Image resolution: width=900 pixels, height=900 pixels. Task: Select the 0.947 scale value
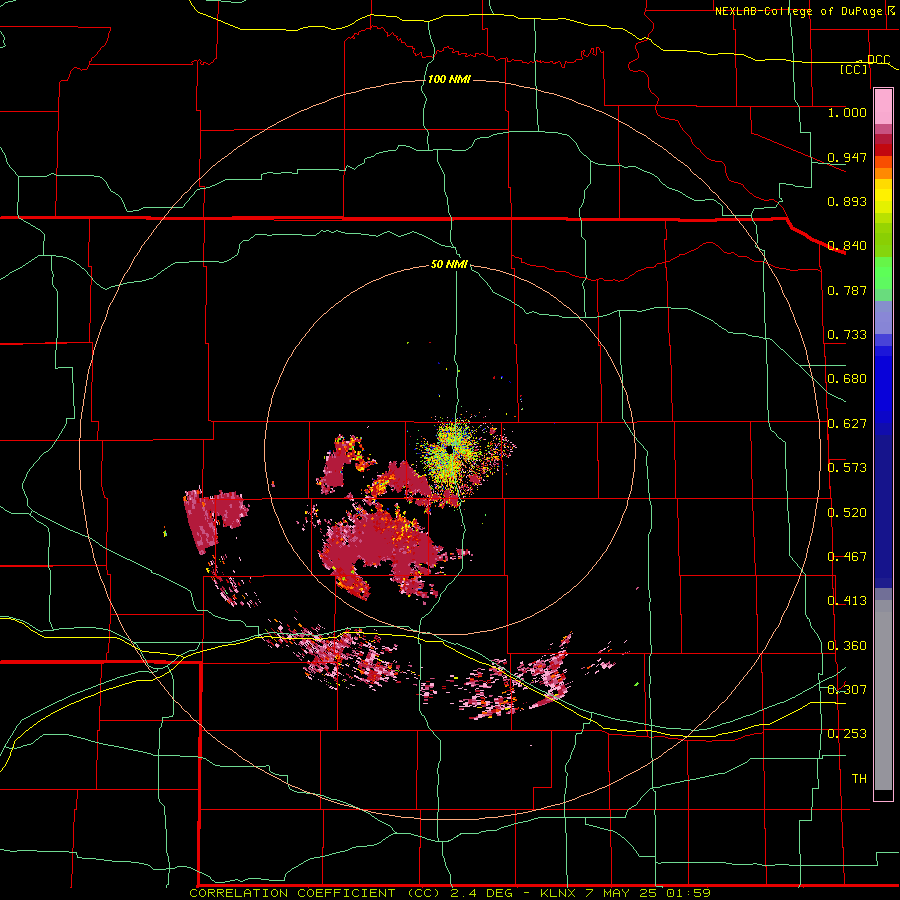point(847,157)
